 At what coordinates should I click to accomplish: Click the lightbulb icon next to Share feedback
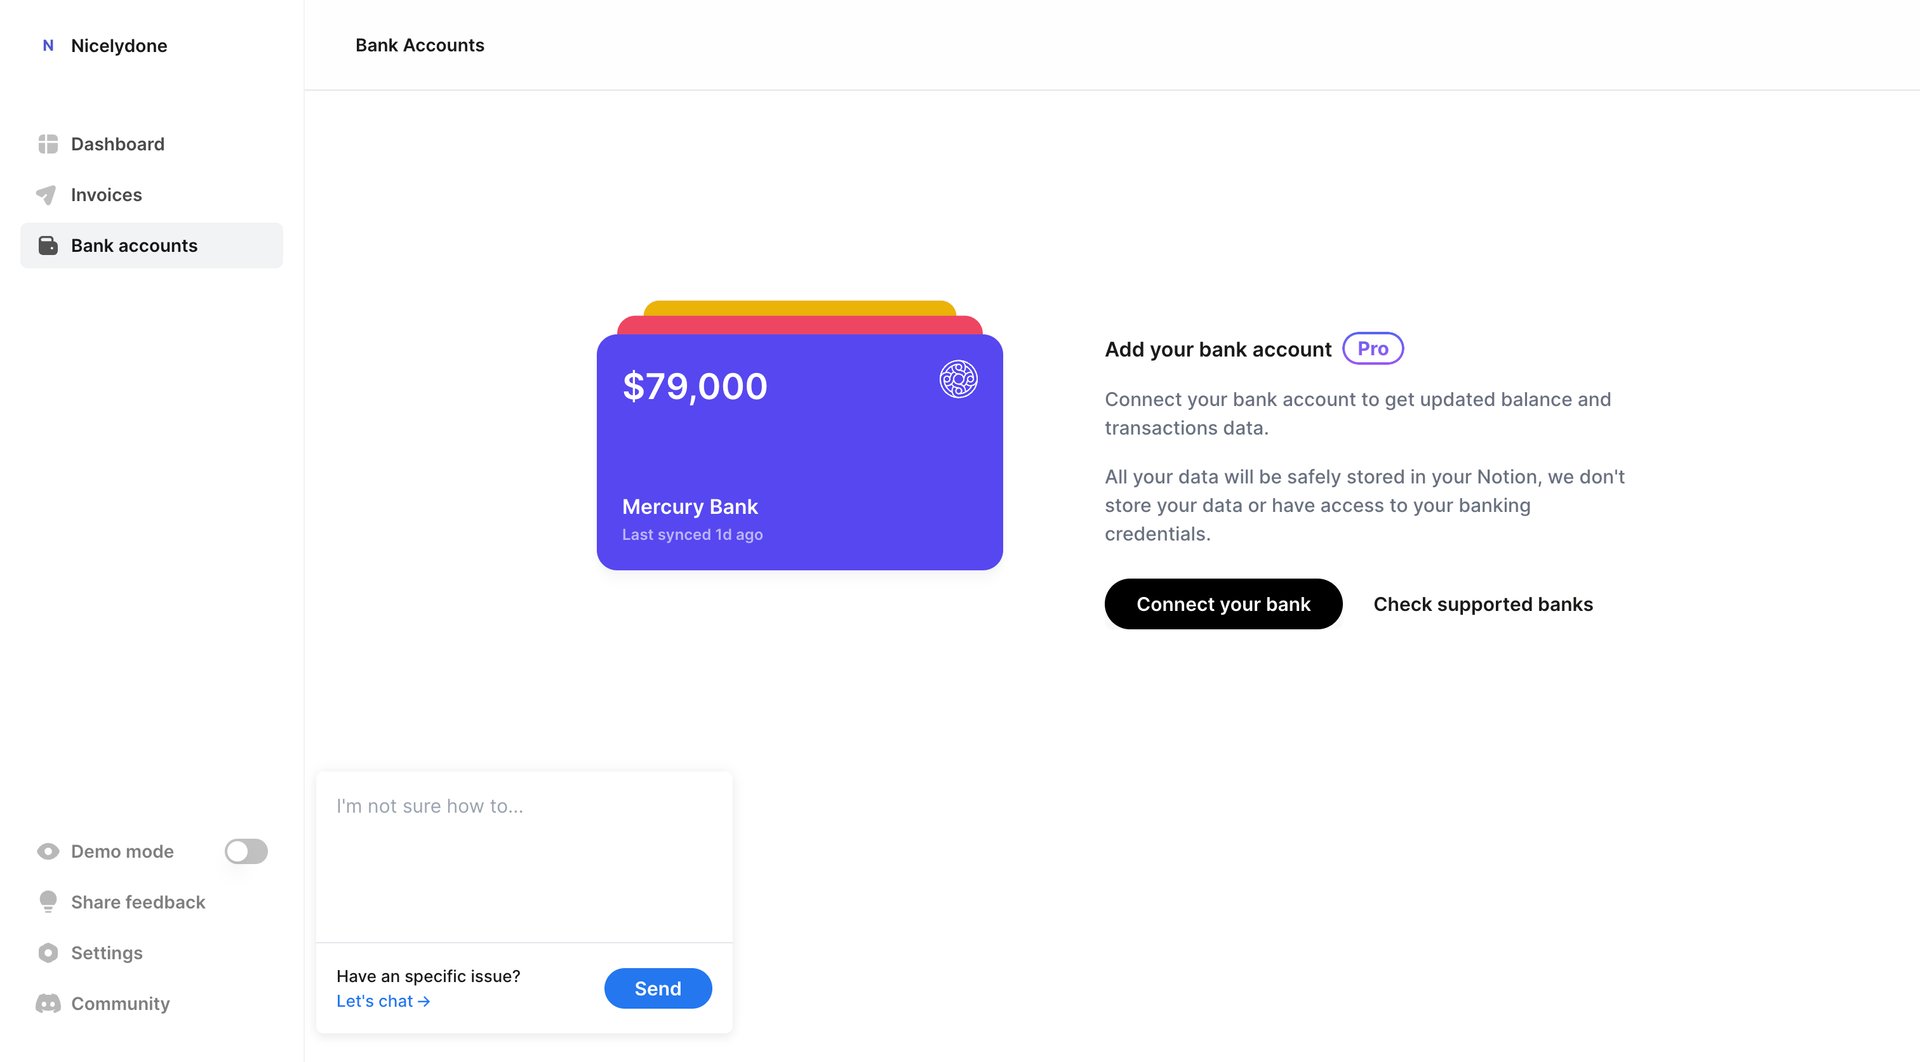tap(47, 902)
